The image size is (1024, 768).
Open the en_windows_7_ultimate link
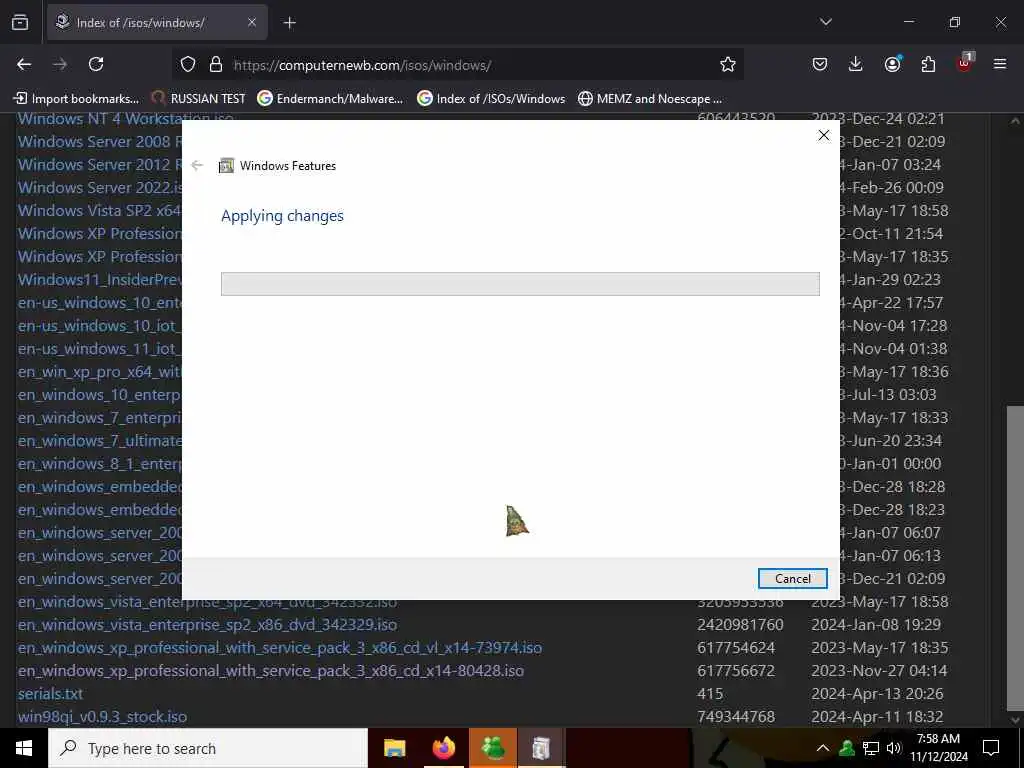click(99, 441)
